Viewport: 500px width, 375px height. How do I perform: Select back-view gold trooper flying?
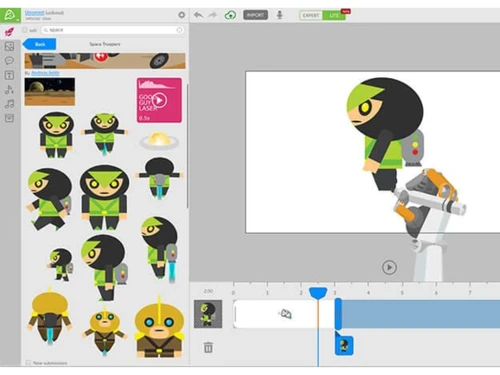[50, 315]
